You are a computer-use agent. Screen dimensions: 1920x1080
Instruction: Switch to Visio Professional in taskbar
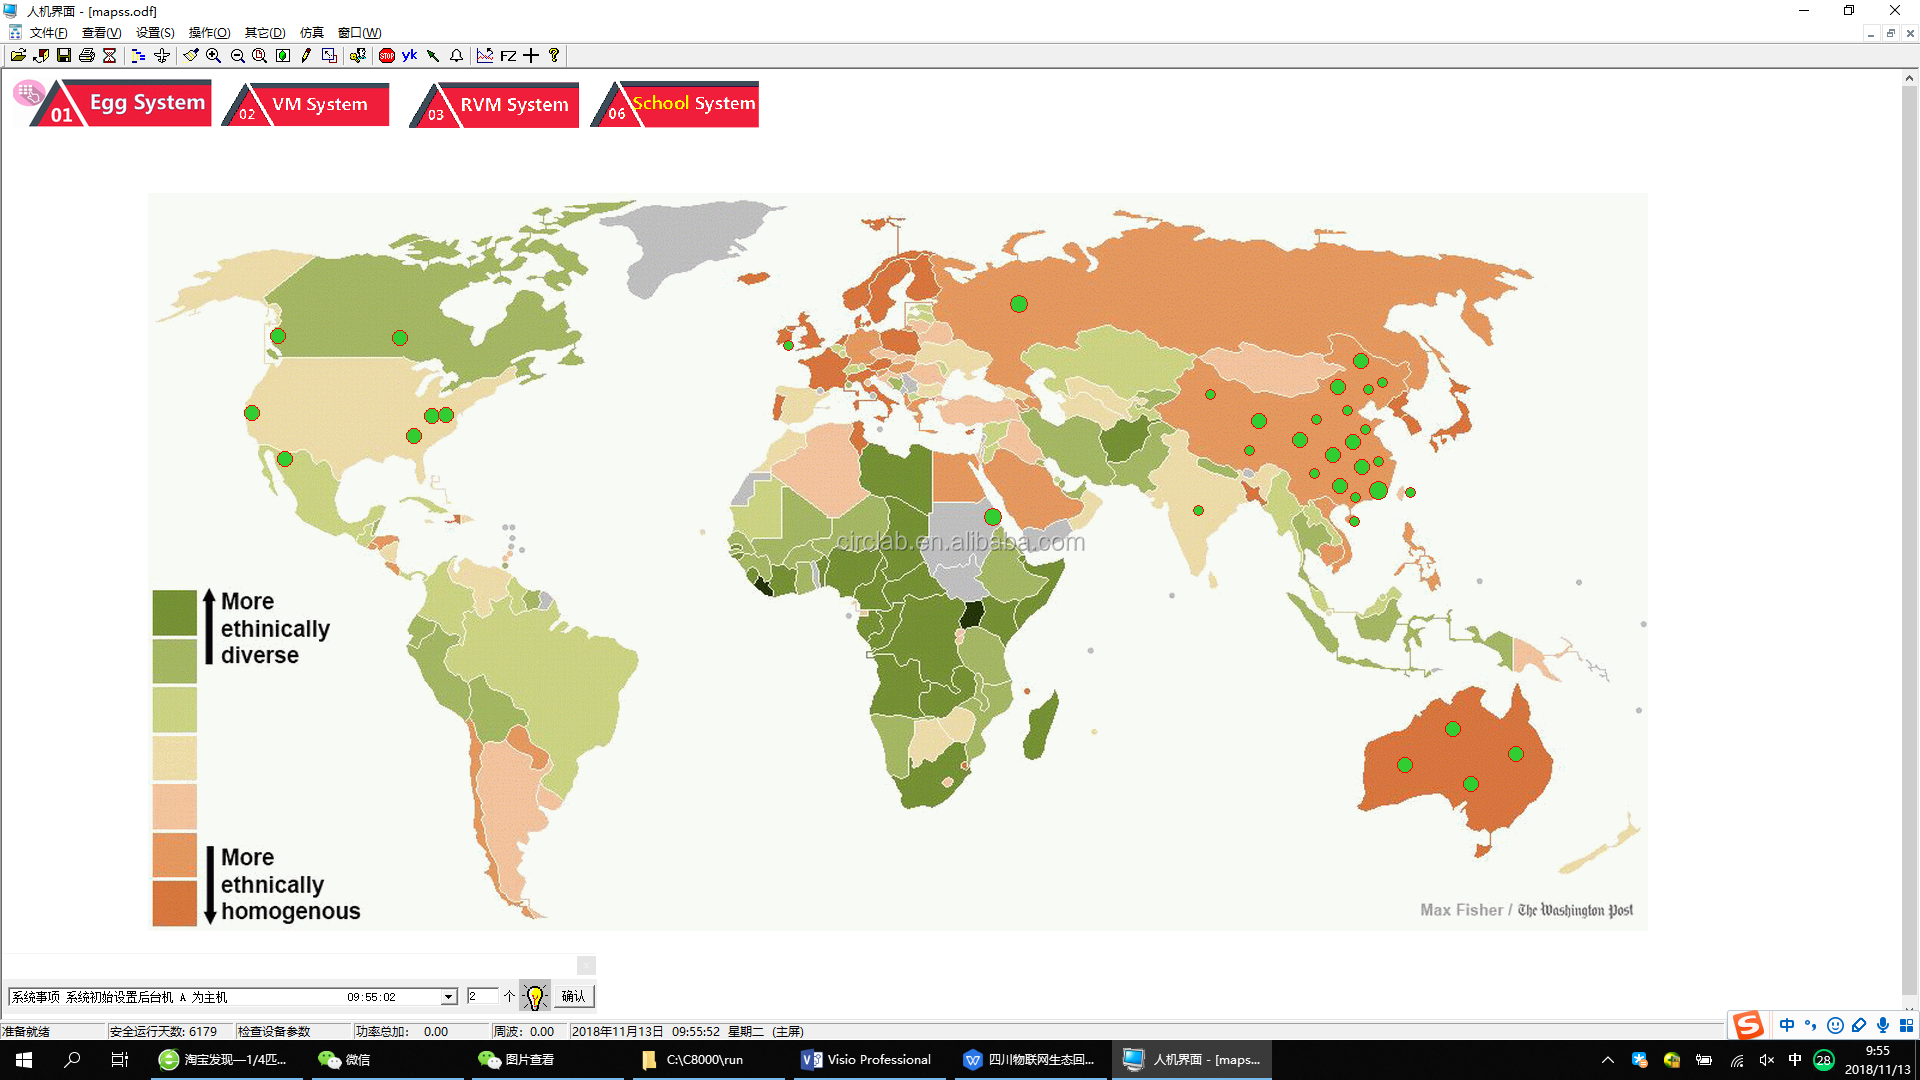(867, 1060)
